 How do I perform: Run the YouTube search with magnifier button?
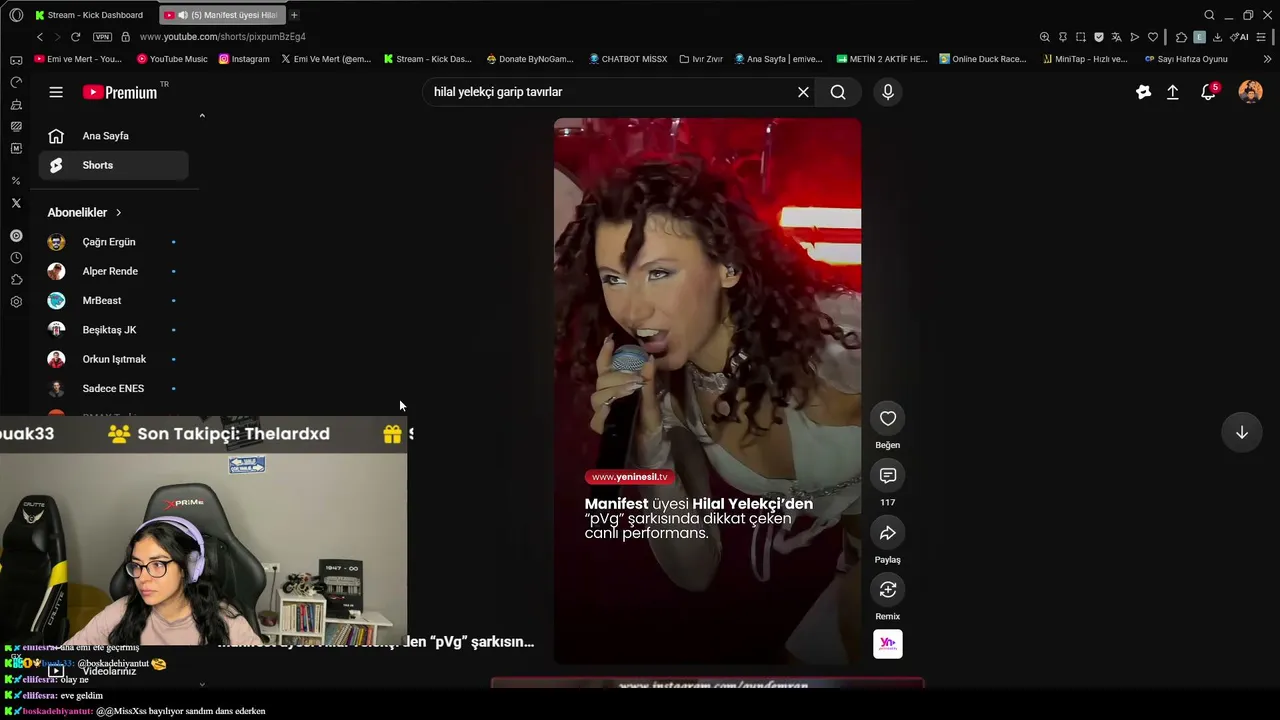pos(838,92)
